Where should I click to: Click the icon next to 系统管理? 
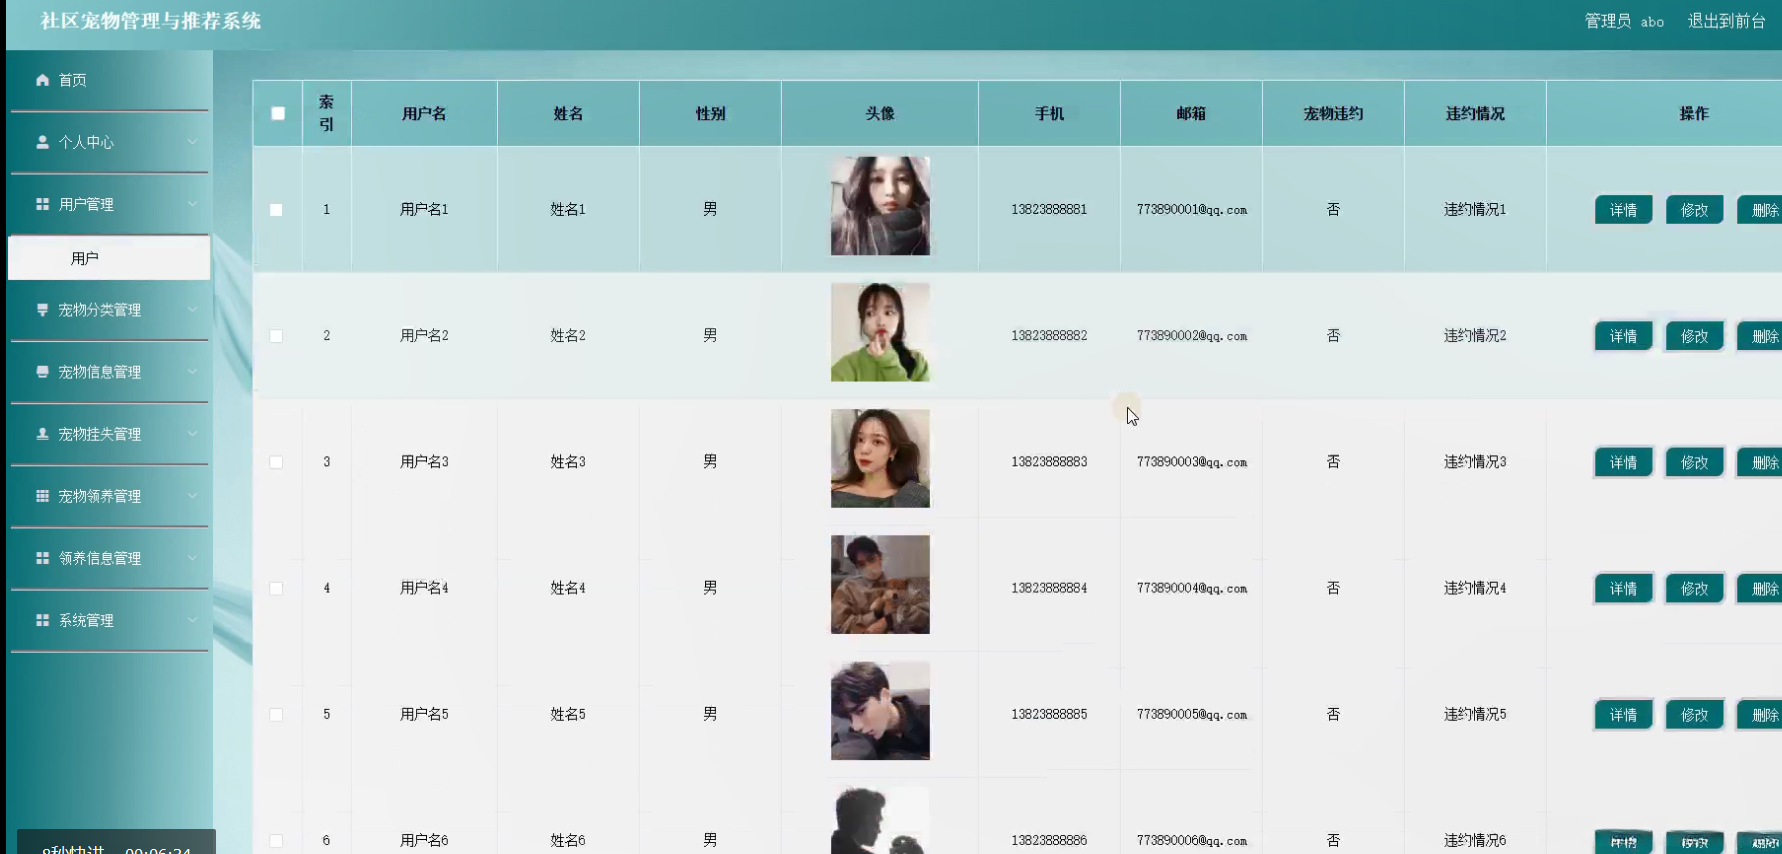click(x=42, y=620)
